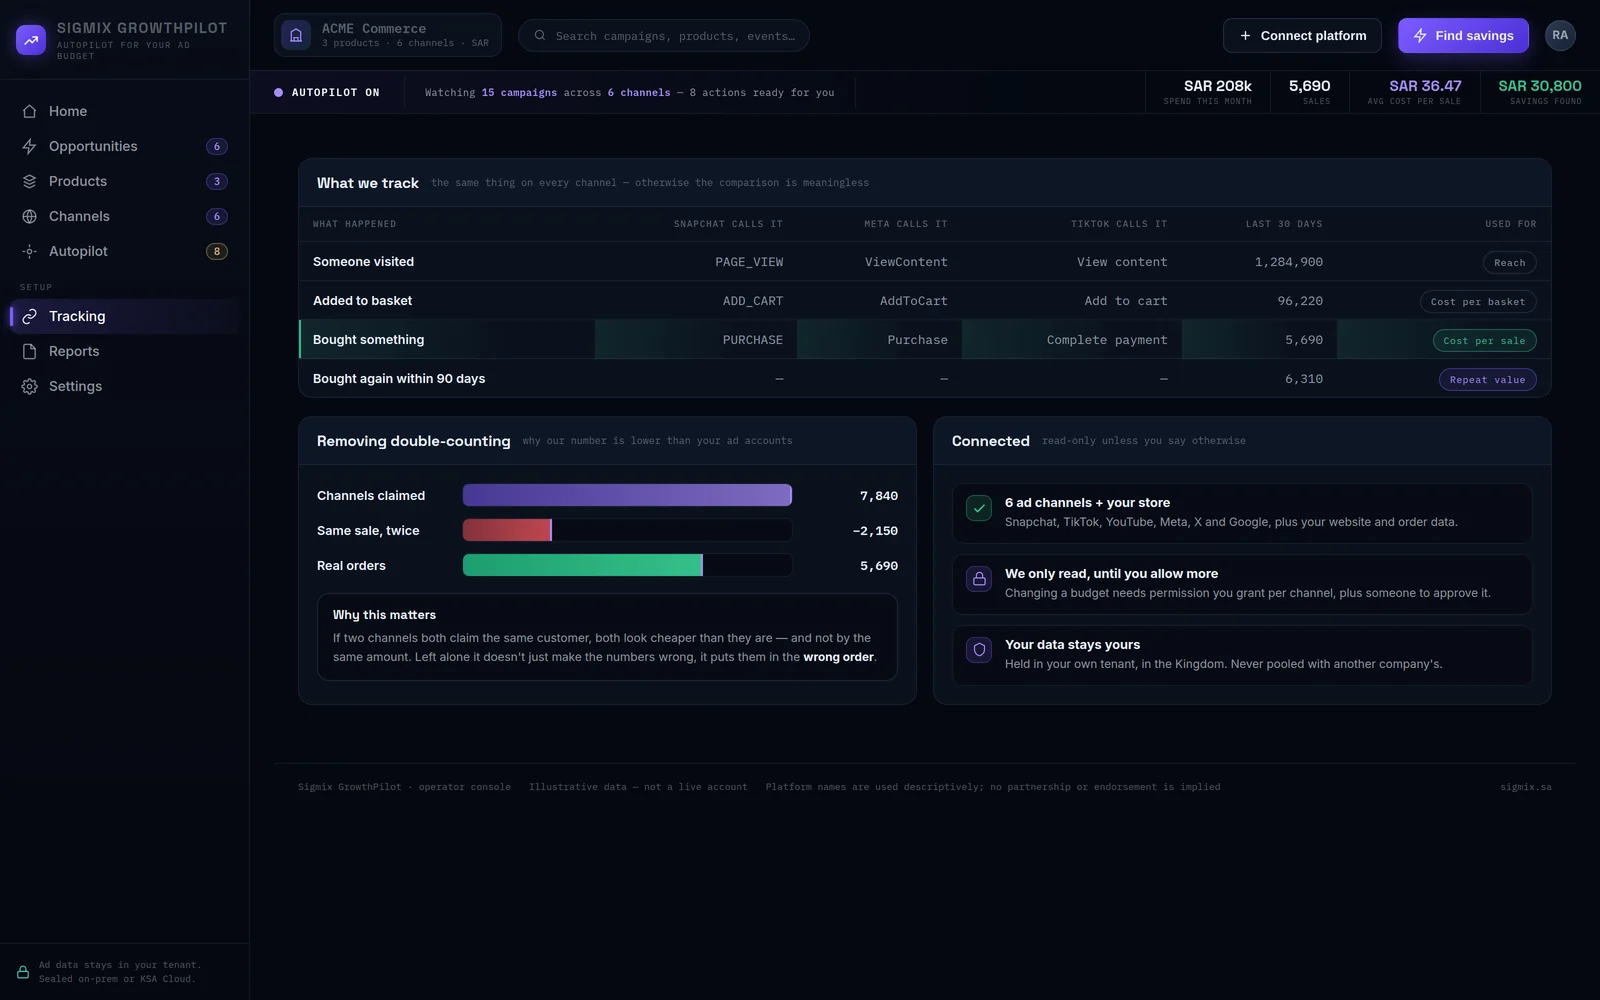Click the lock icon in sidebar footer
1600x1000 pixels.
[x=23, y=972]
